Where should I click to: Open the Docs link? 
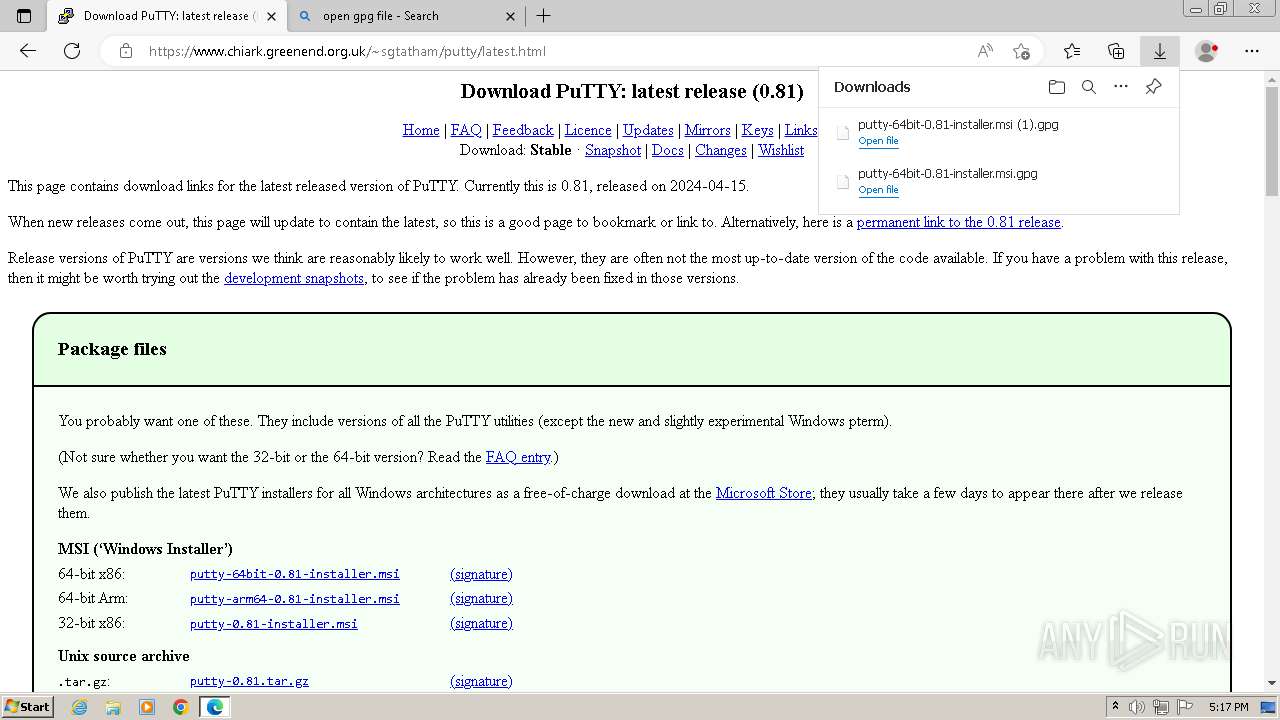(x=668, y=150)
